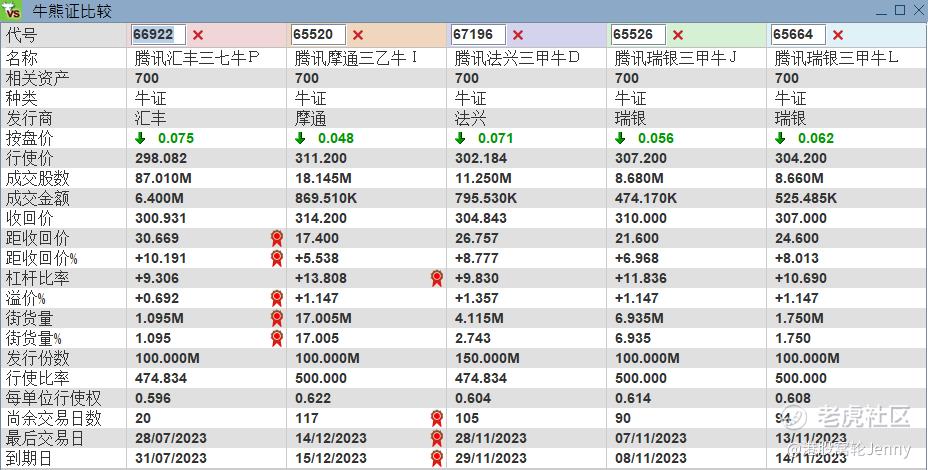Click the 溢价% row label
Image resolution: width=928 pixels, height=470 pixels.
click(25, 298)
